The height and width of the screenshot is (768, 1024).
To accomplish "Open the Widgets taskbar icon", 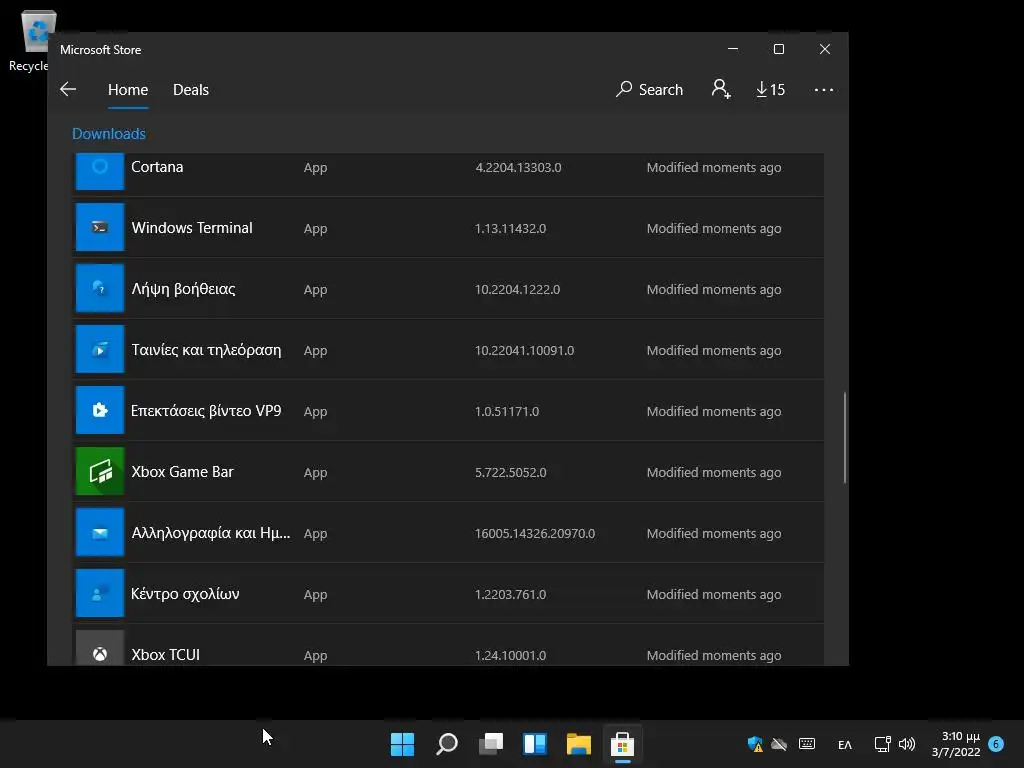I will [x=535, y=744].
